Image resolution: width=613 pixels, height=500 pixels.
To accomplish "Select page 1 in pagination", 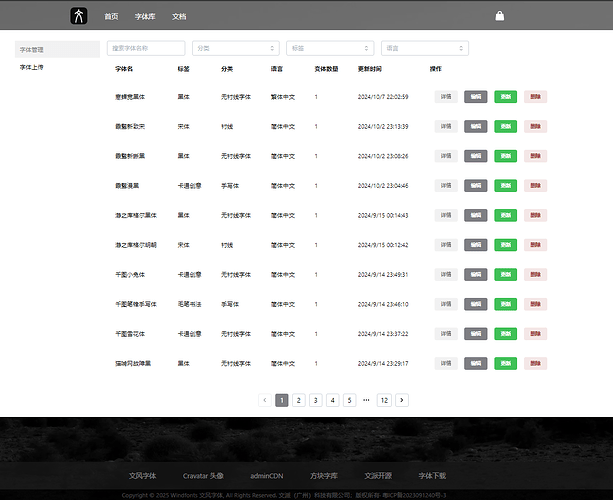I will 281,400.
